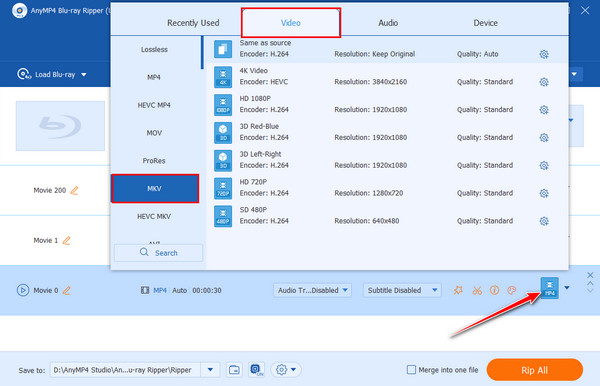
Task: Click the format Search field
Action: point(158,253)
